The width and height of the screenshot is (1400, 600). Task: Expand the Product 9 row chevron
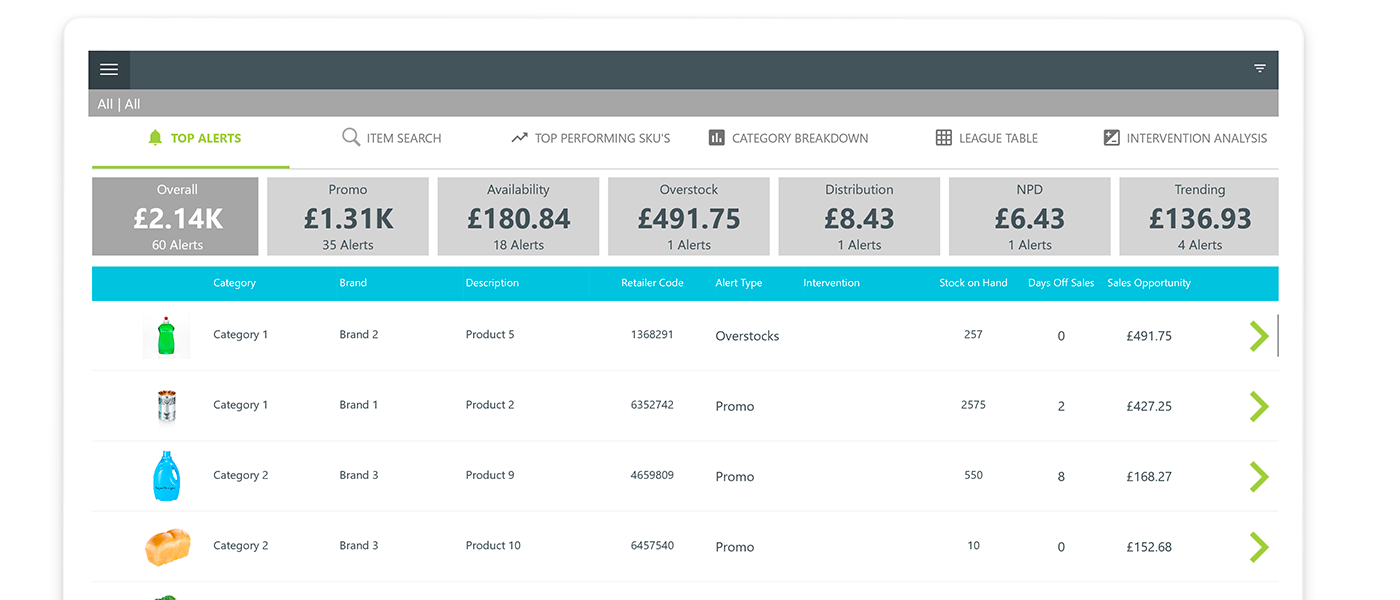coord(1258,476)
